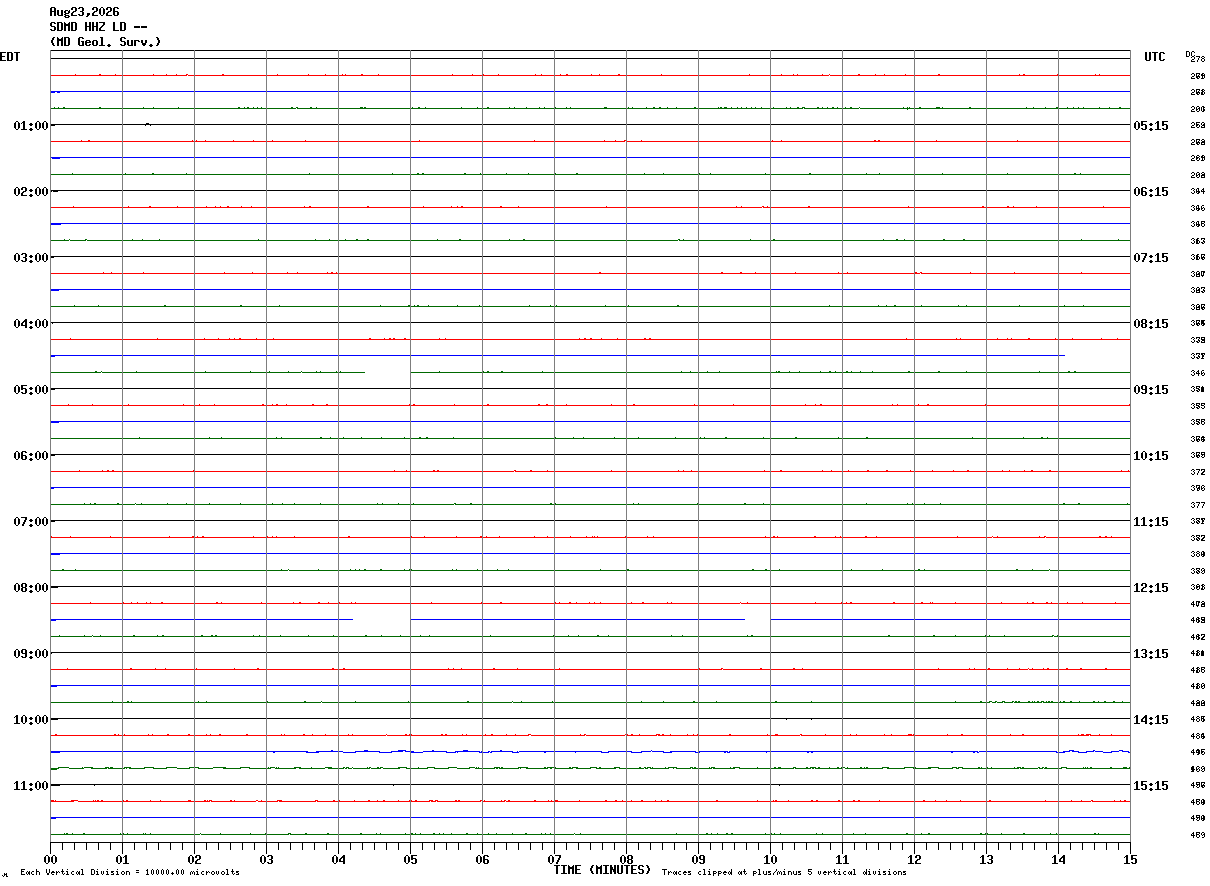Click the UTC timezone label
This screenshot has width=1210, height=886.
click(1155, 57)
